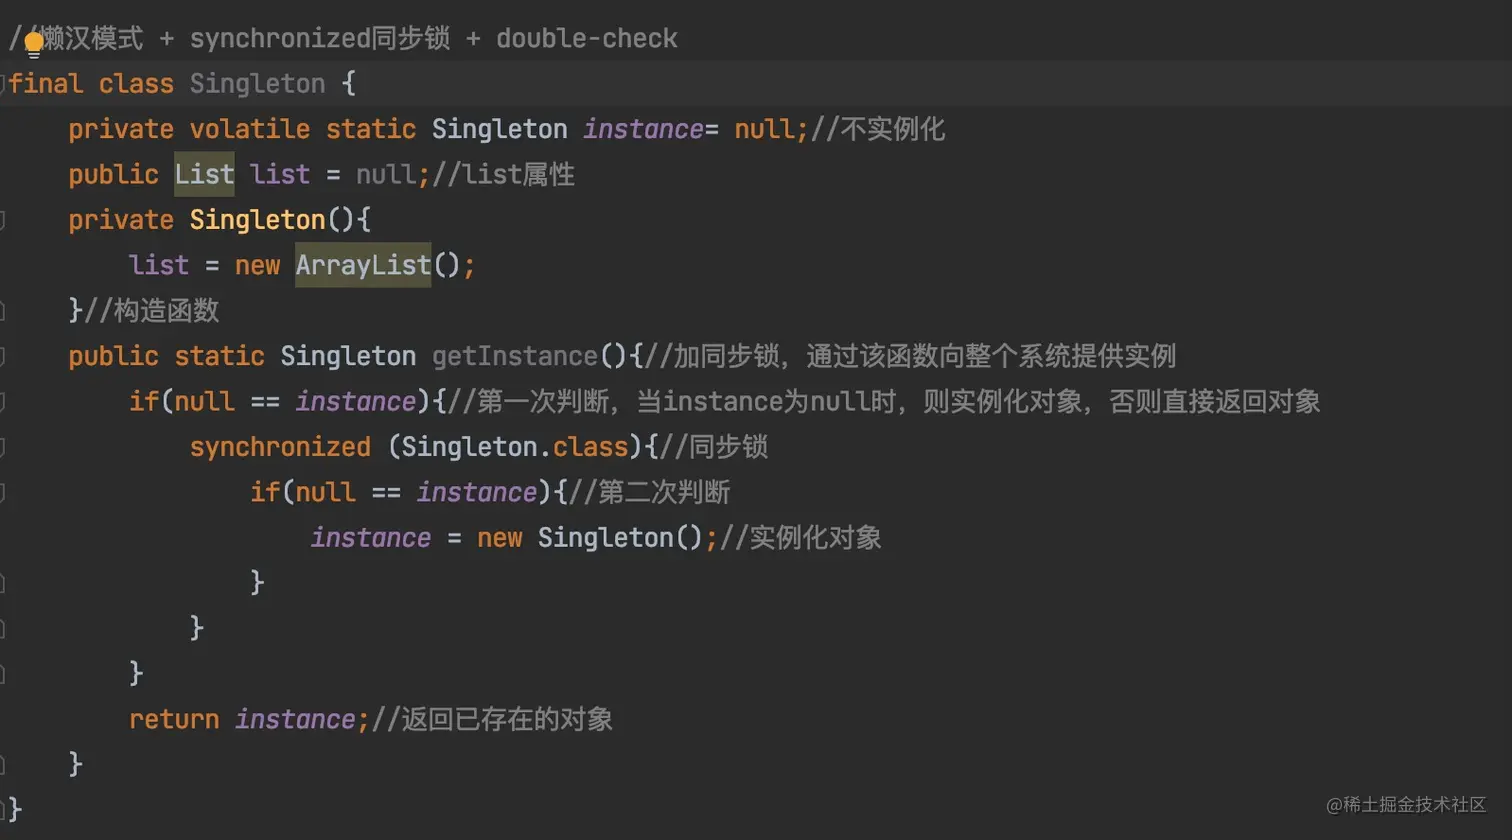Select the highlighted List token

203,174
